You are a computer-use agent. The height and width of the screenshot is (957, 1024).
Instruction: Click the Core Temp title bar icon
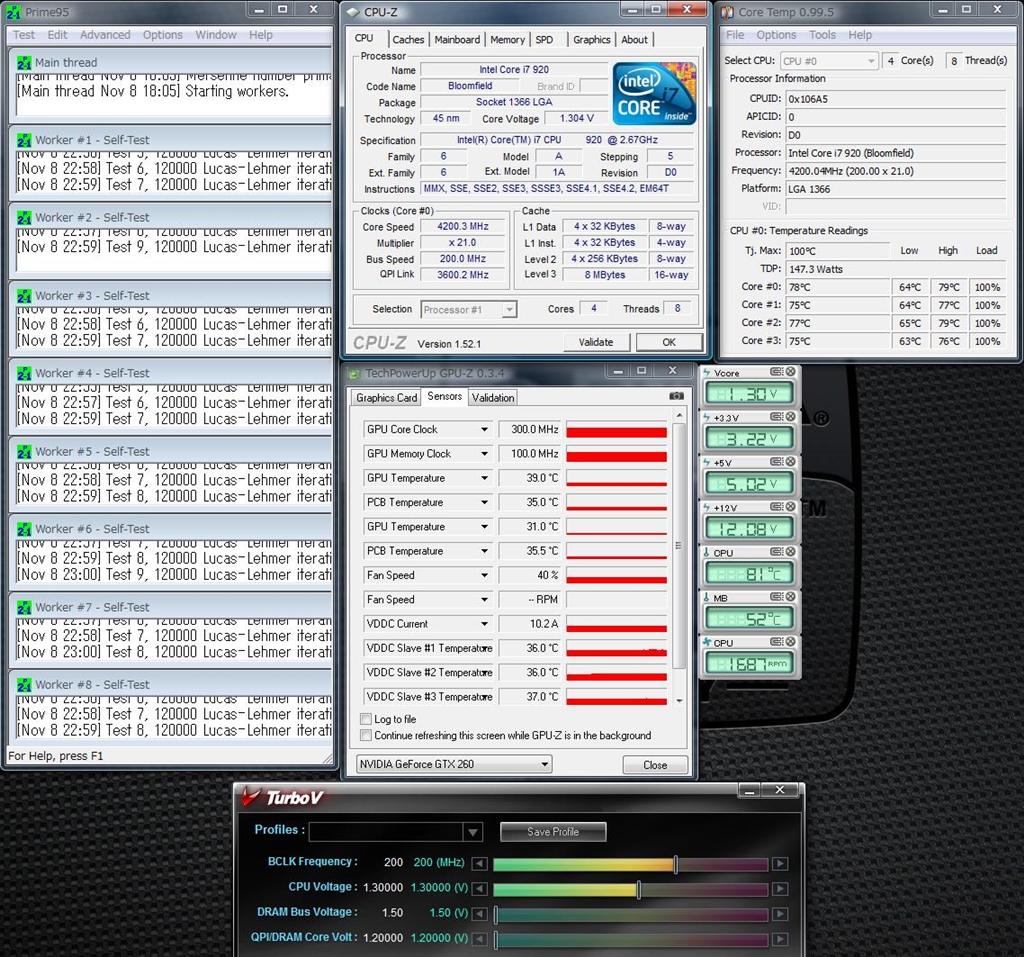[x=728, y=12]
